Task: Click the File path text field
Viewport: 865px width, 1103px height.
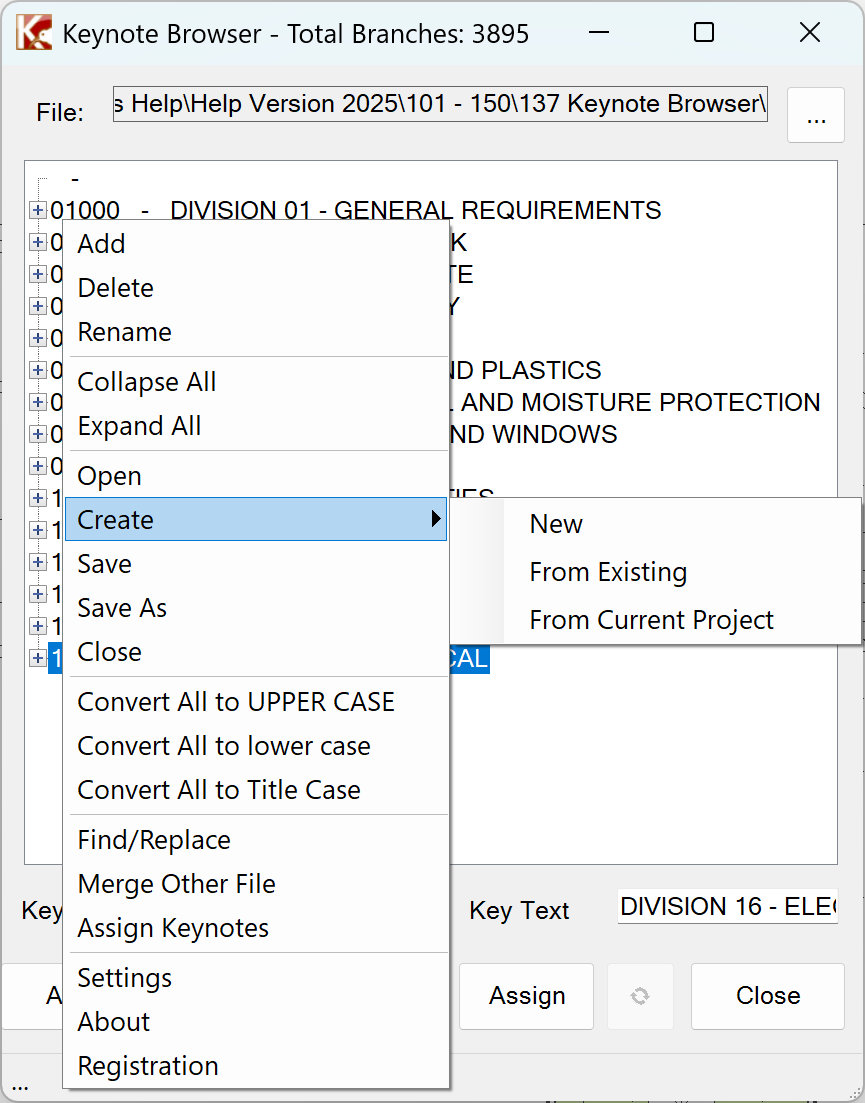Action: click(x=440, y=104)
